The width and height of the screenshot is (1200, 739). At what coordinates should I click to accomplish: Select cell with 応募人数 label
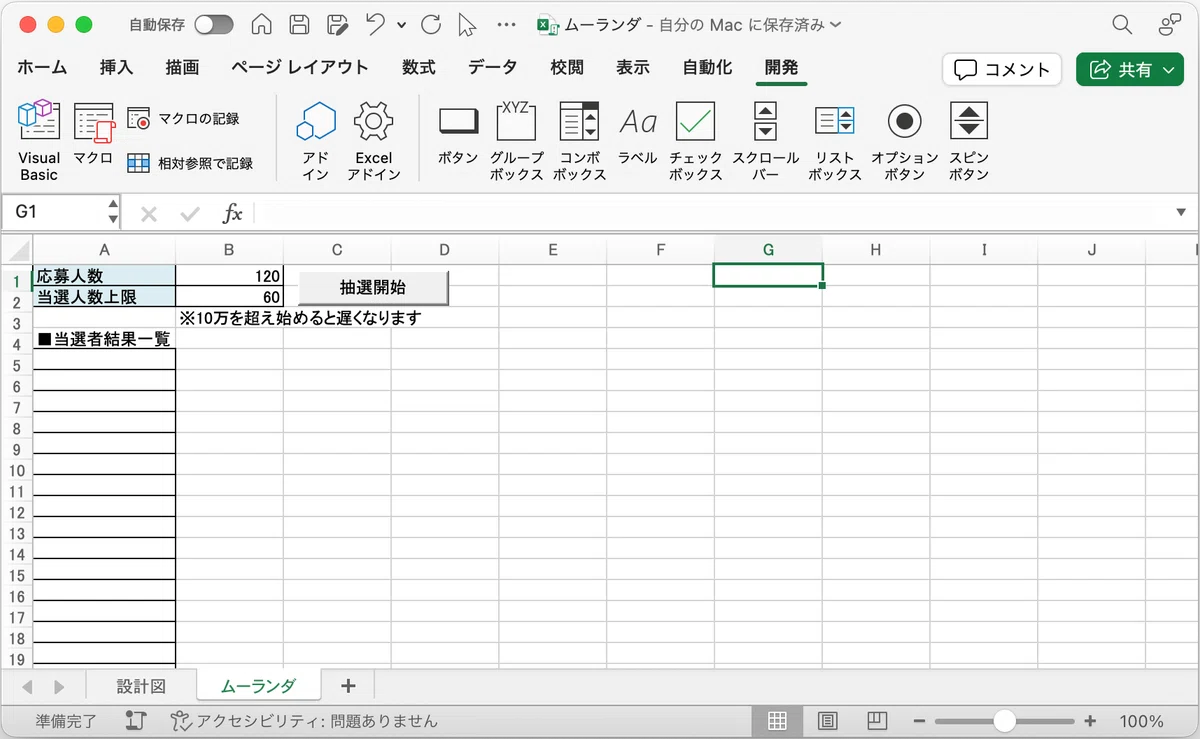[x=104, y=275]
